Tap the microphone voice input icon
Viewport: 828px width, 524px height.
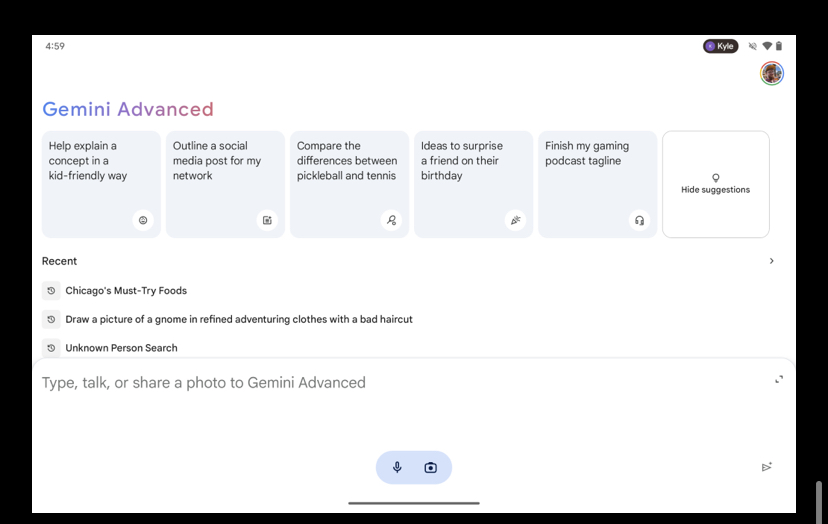pos(397,467)
